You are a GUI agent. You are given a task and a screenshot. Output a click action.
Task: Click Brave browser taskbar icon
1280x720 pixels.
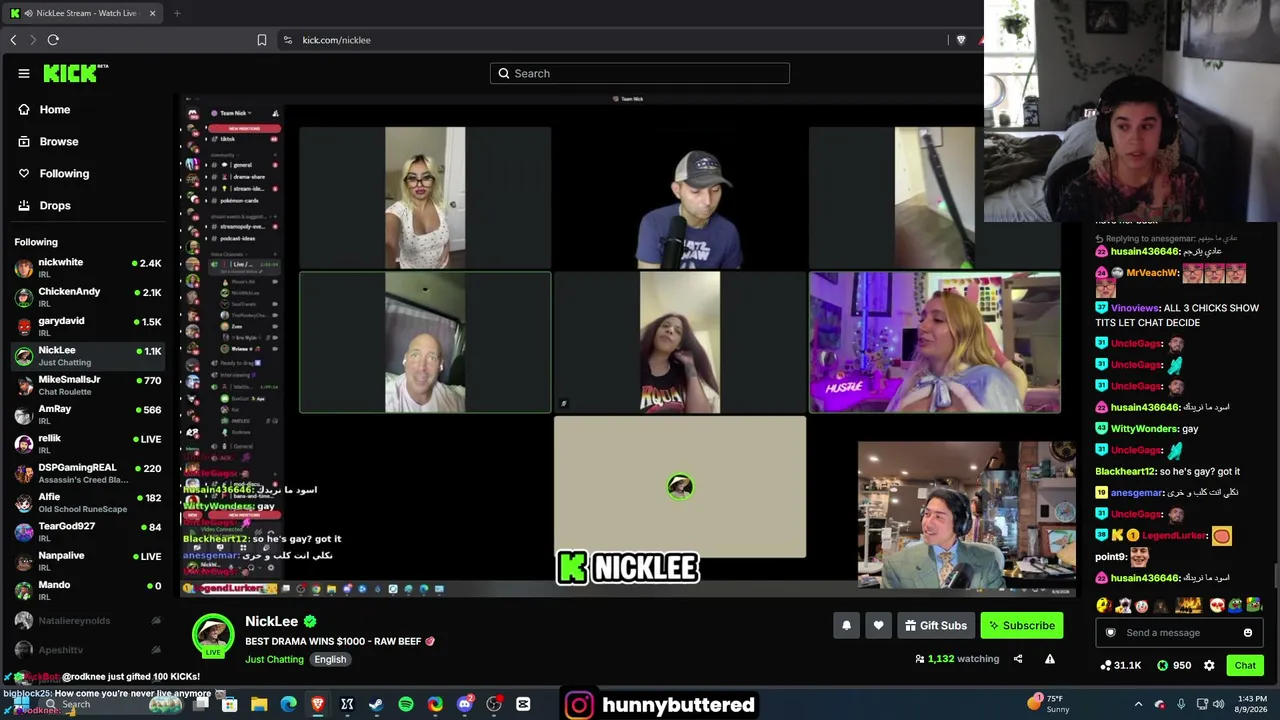(318, 704)
